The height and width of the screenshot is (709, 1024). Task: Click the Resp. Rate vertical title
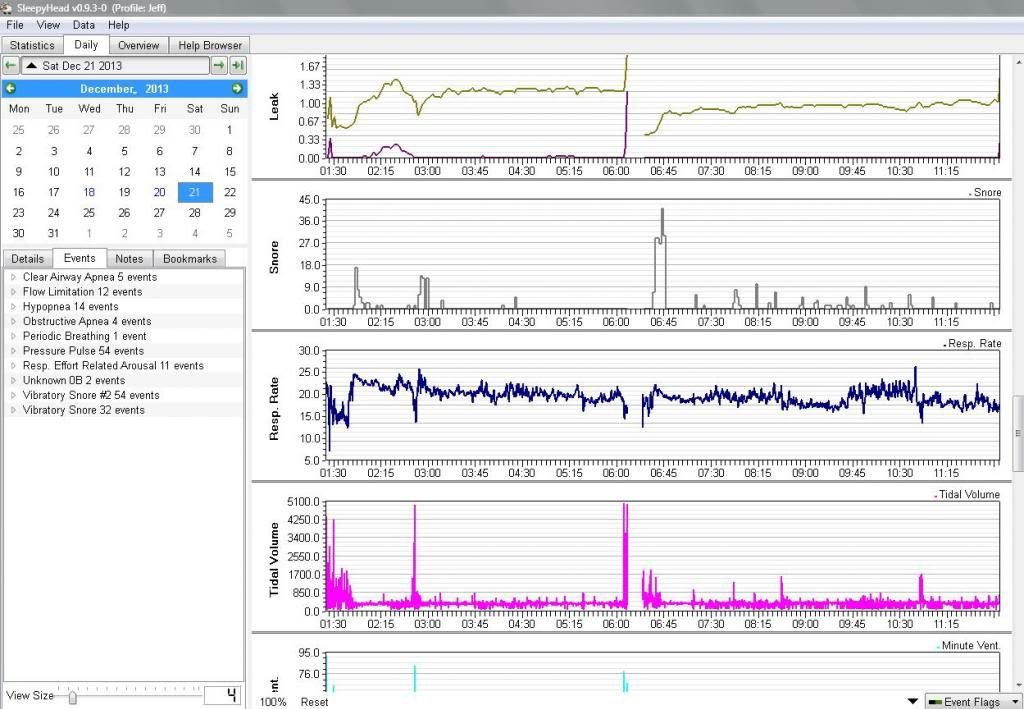click(274, 409)
